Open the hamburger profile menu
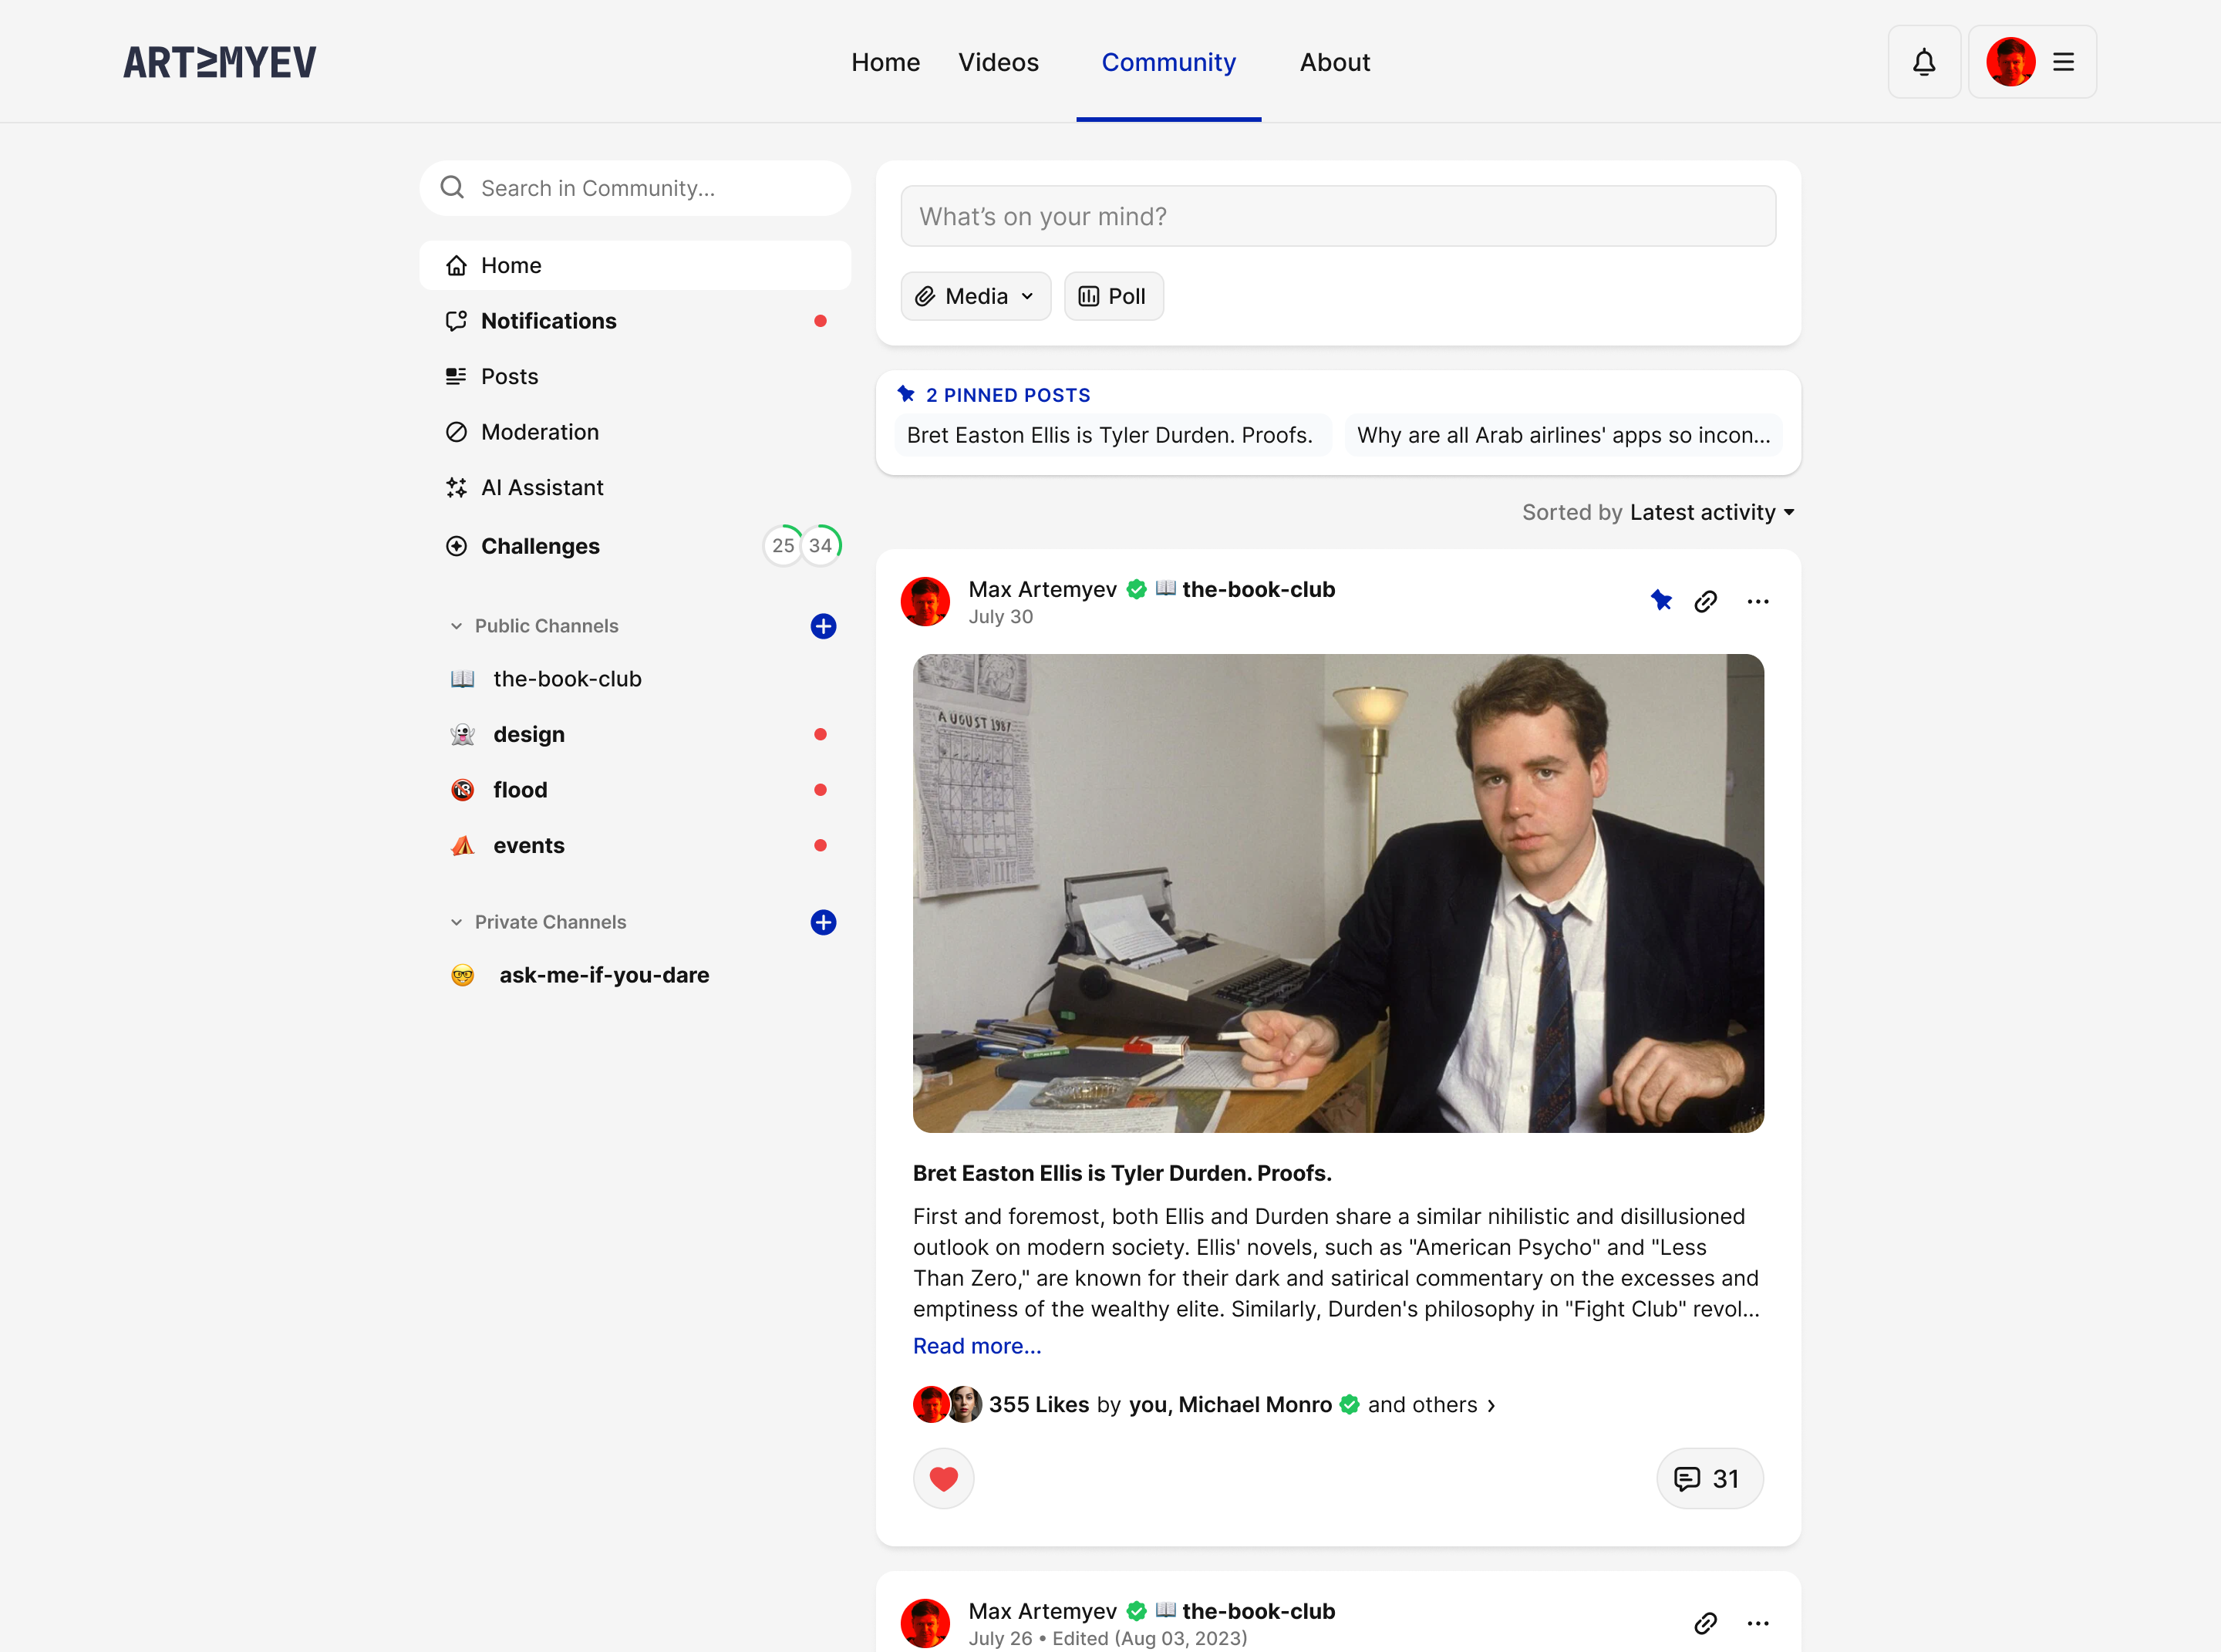This screenshot has height=1652, width=2221. [x=2062, y=62]
